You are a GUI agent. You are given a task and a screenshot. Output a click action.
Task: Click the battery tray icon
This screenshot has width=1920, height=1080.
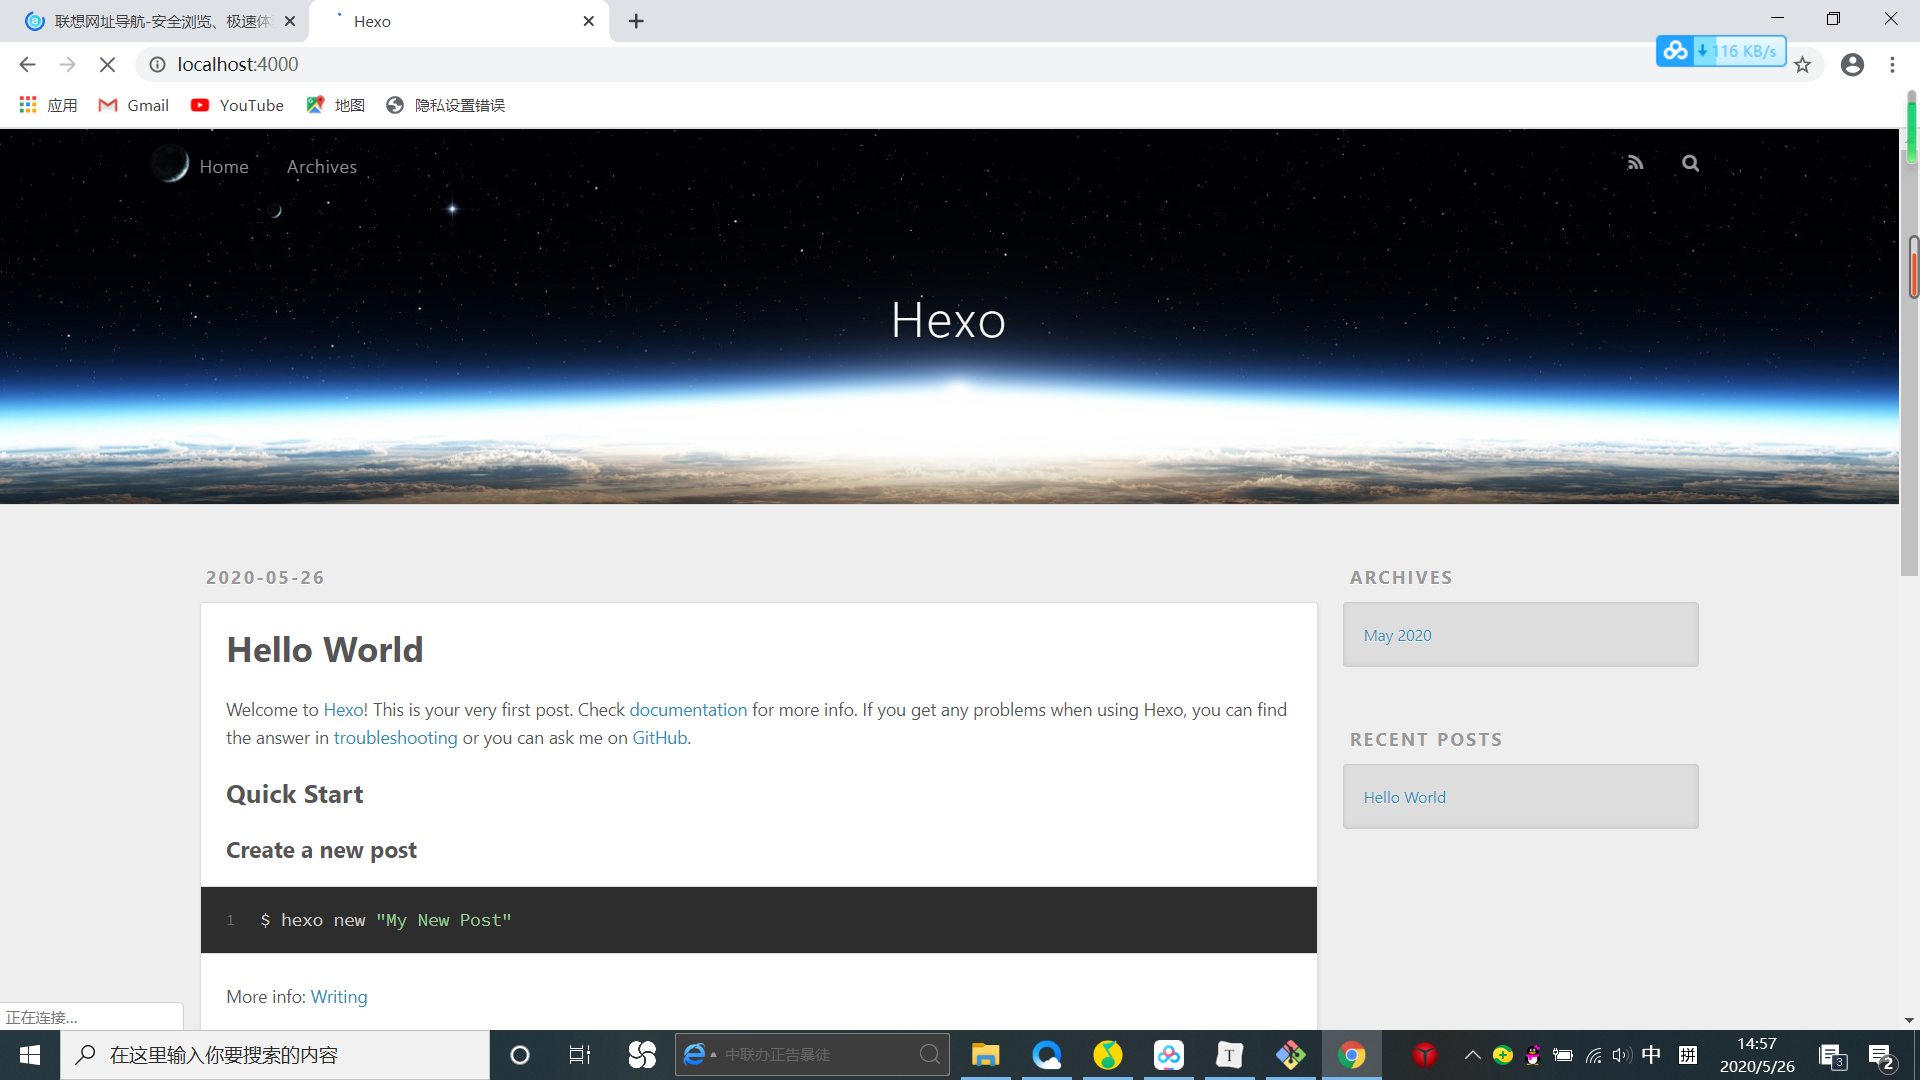point(1563,1055)
